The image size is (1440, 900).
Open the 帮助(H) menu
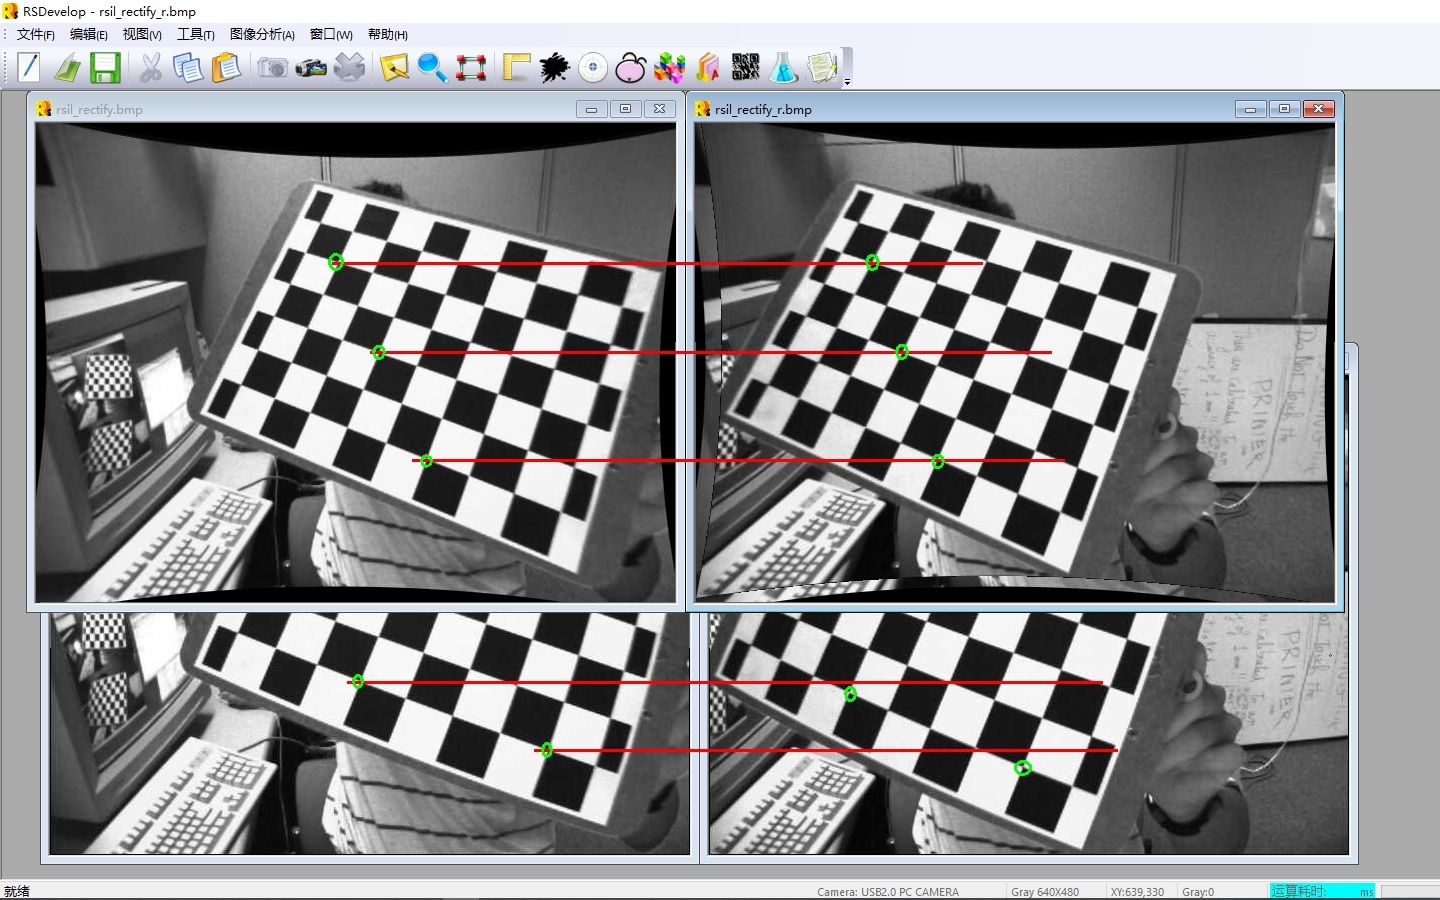coord(388,34)
